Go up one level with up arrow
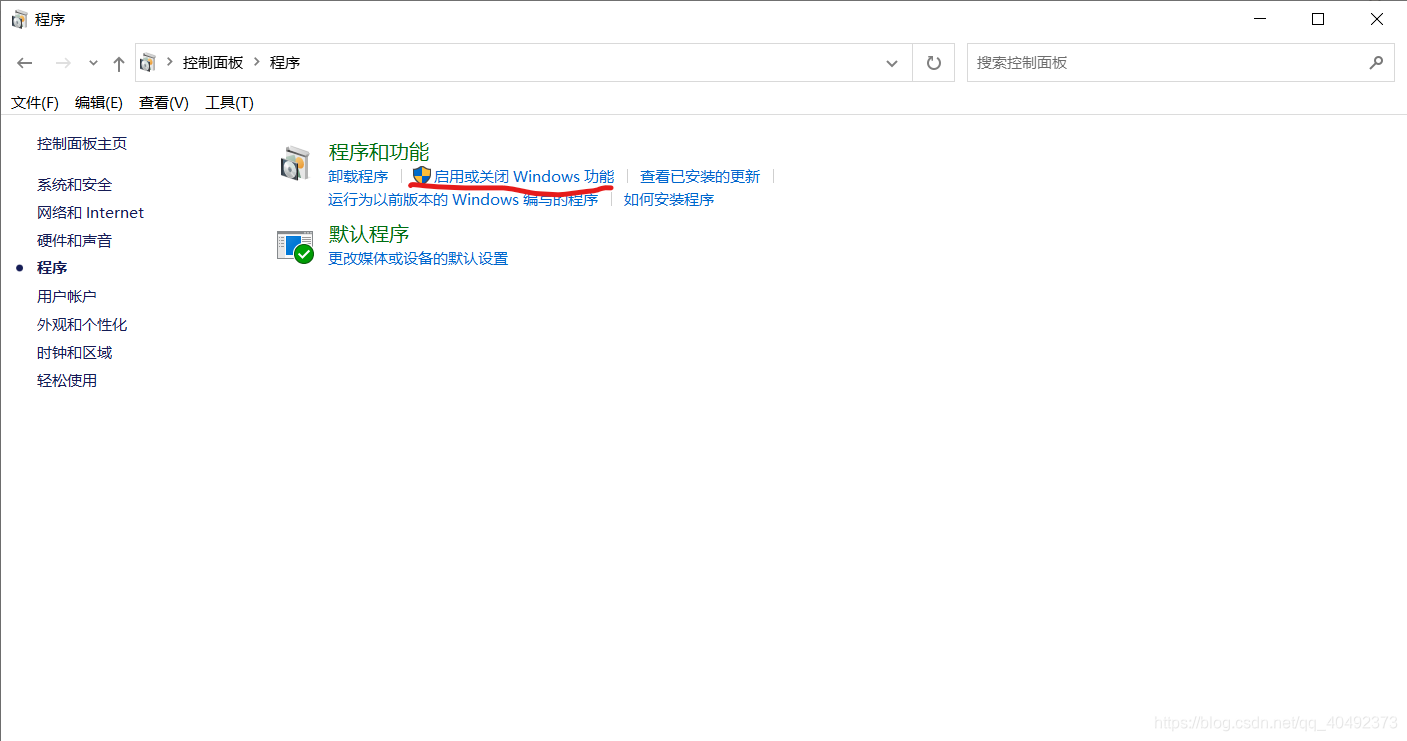The width and height of the screenshot is (1407, 741). pyautogui.click(x=119, y=63)
